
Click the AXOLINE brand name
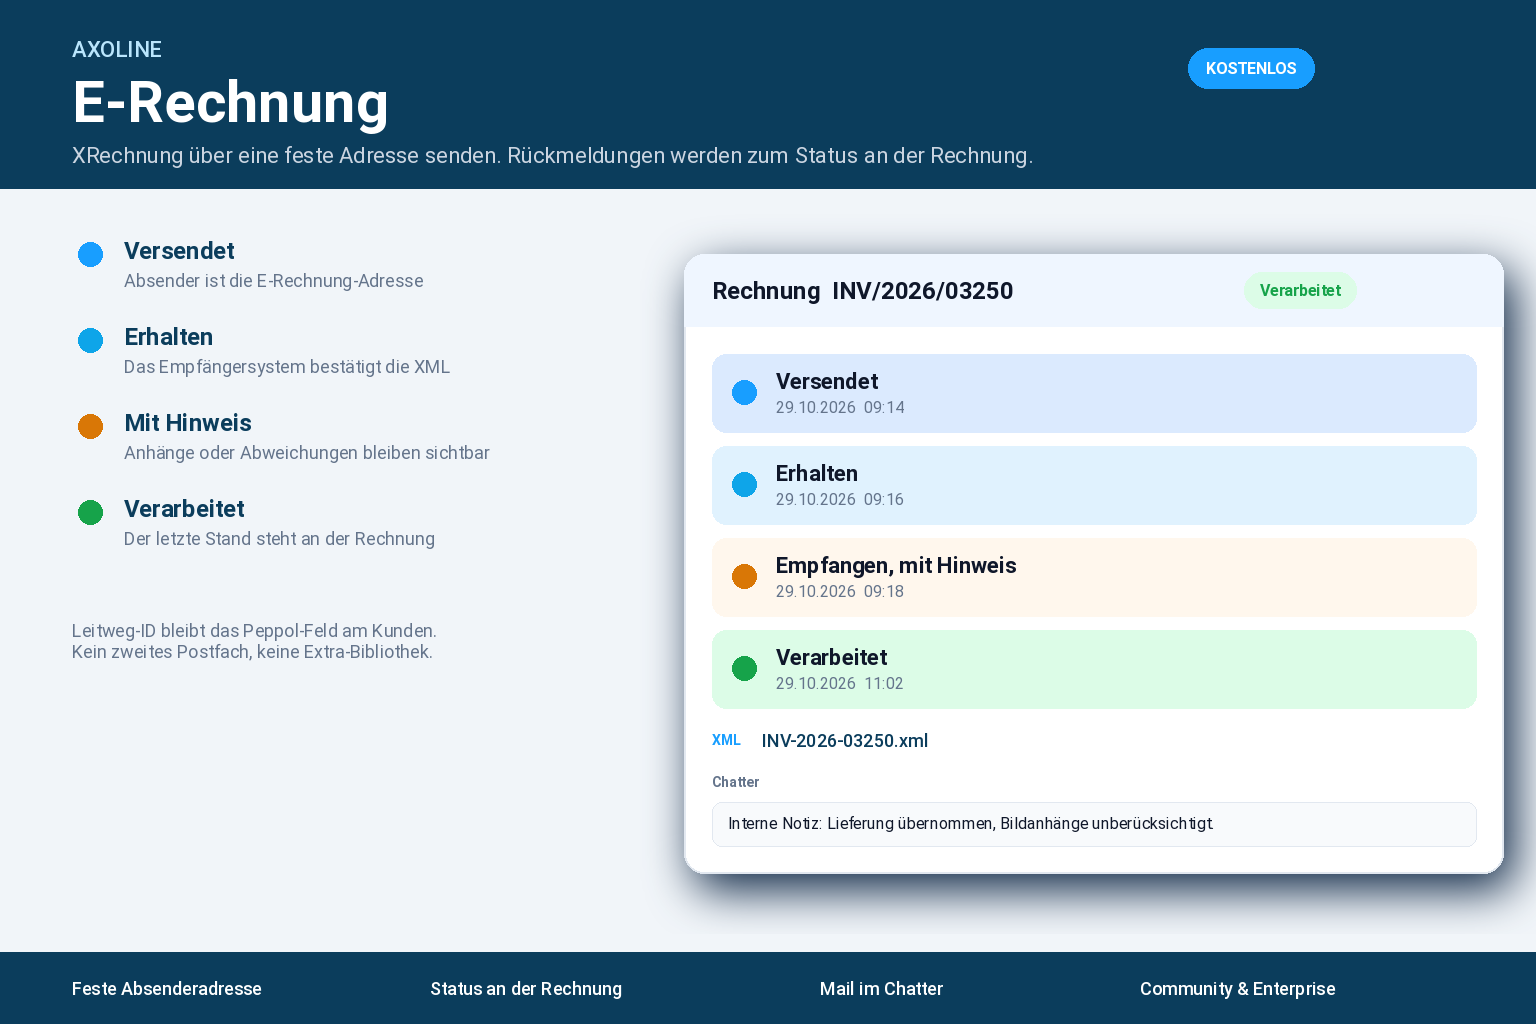(117, 49)
